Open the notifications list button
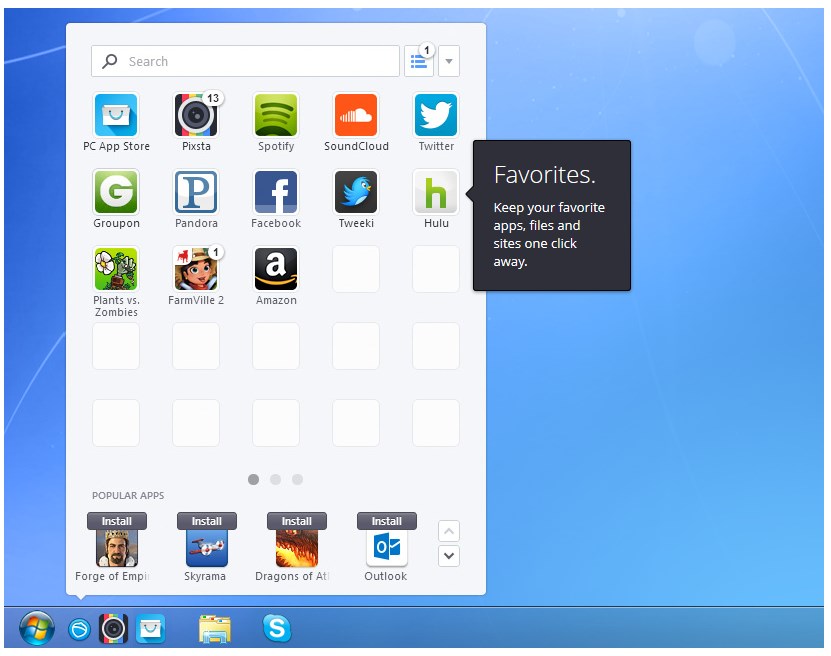The height and width of the screenshot is (656, 831). (419, 61)
